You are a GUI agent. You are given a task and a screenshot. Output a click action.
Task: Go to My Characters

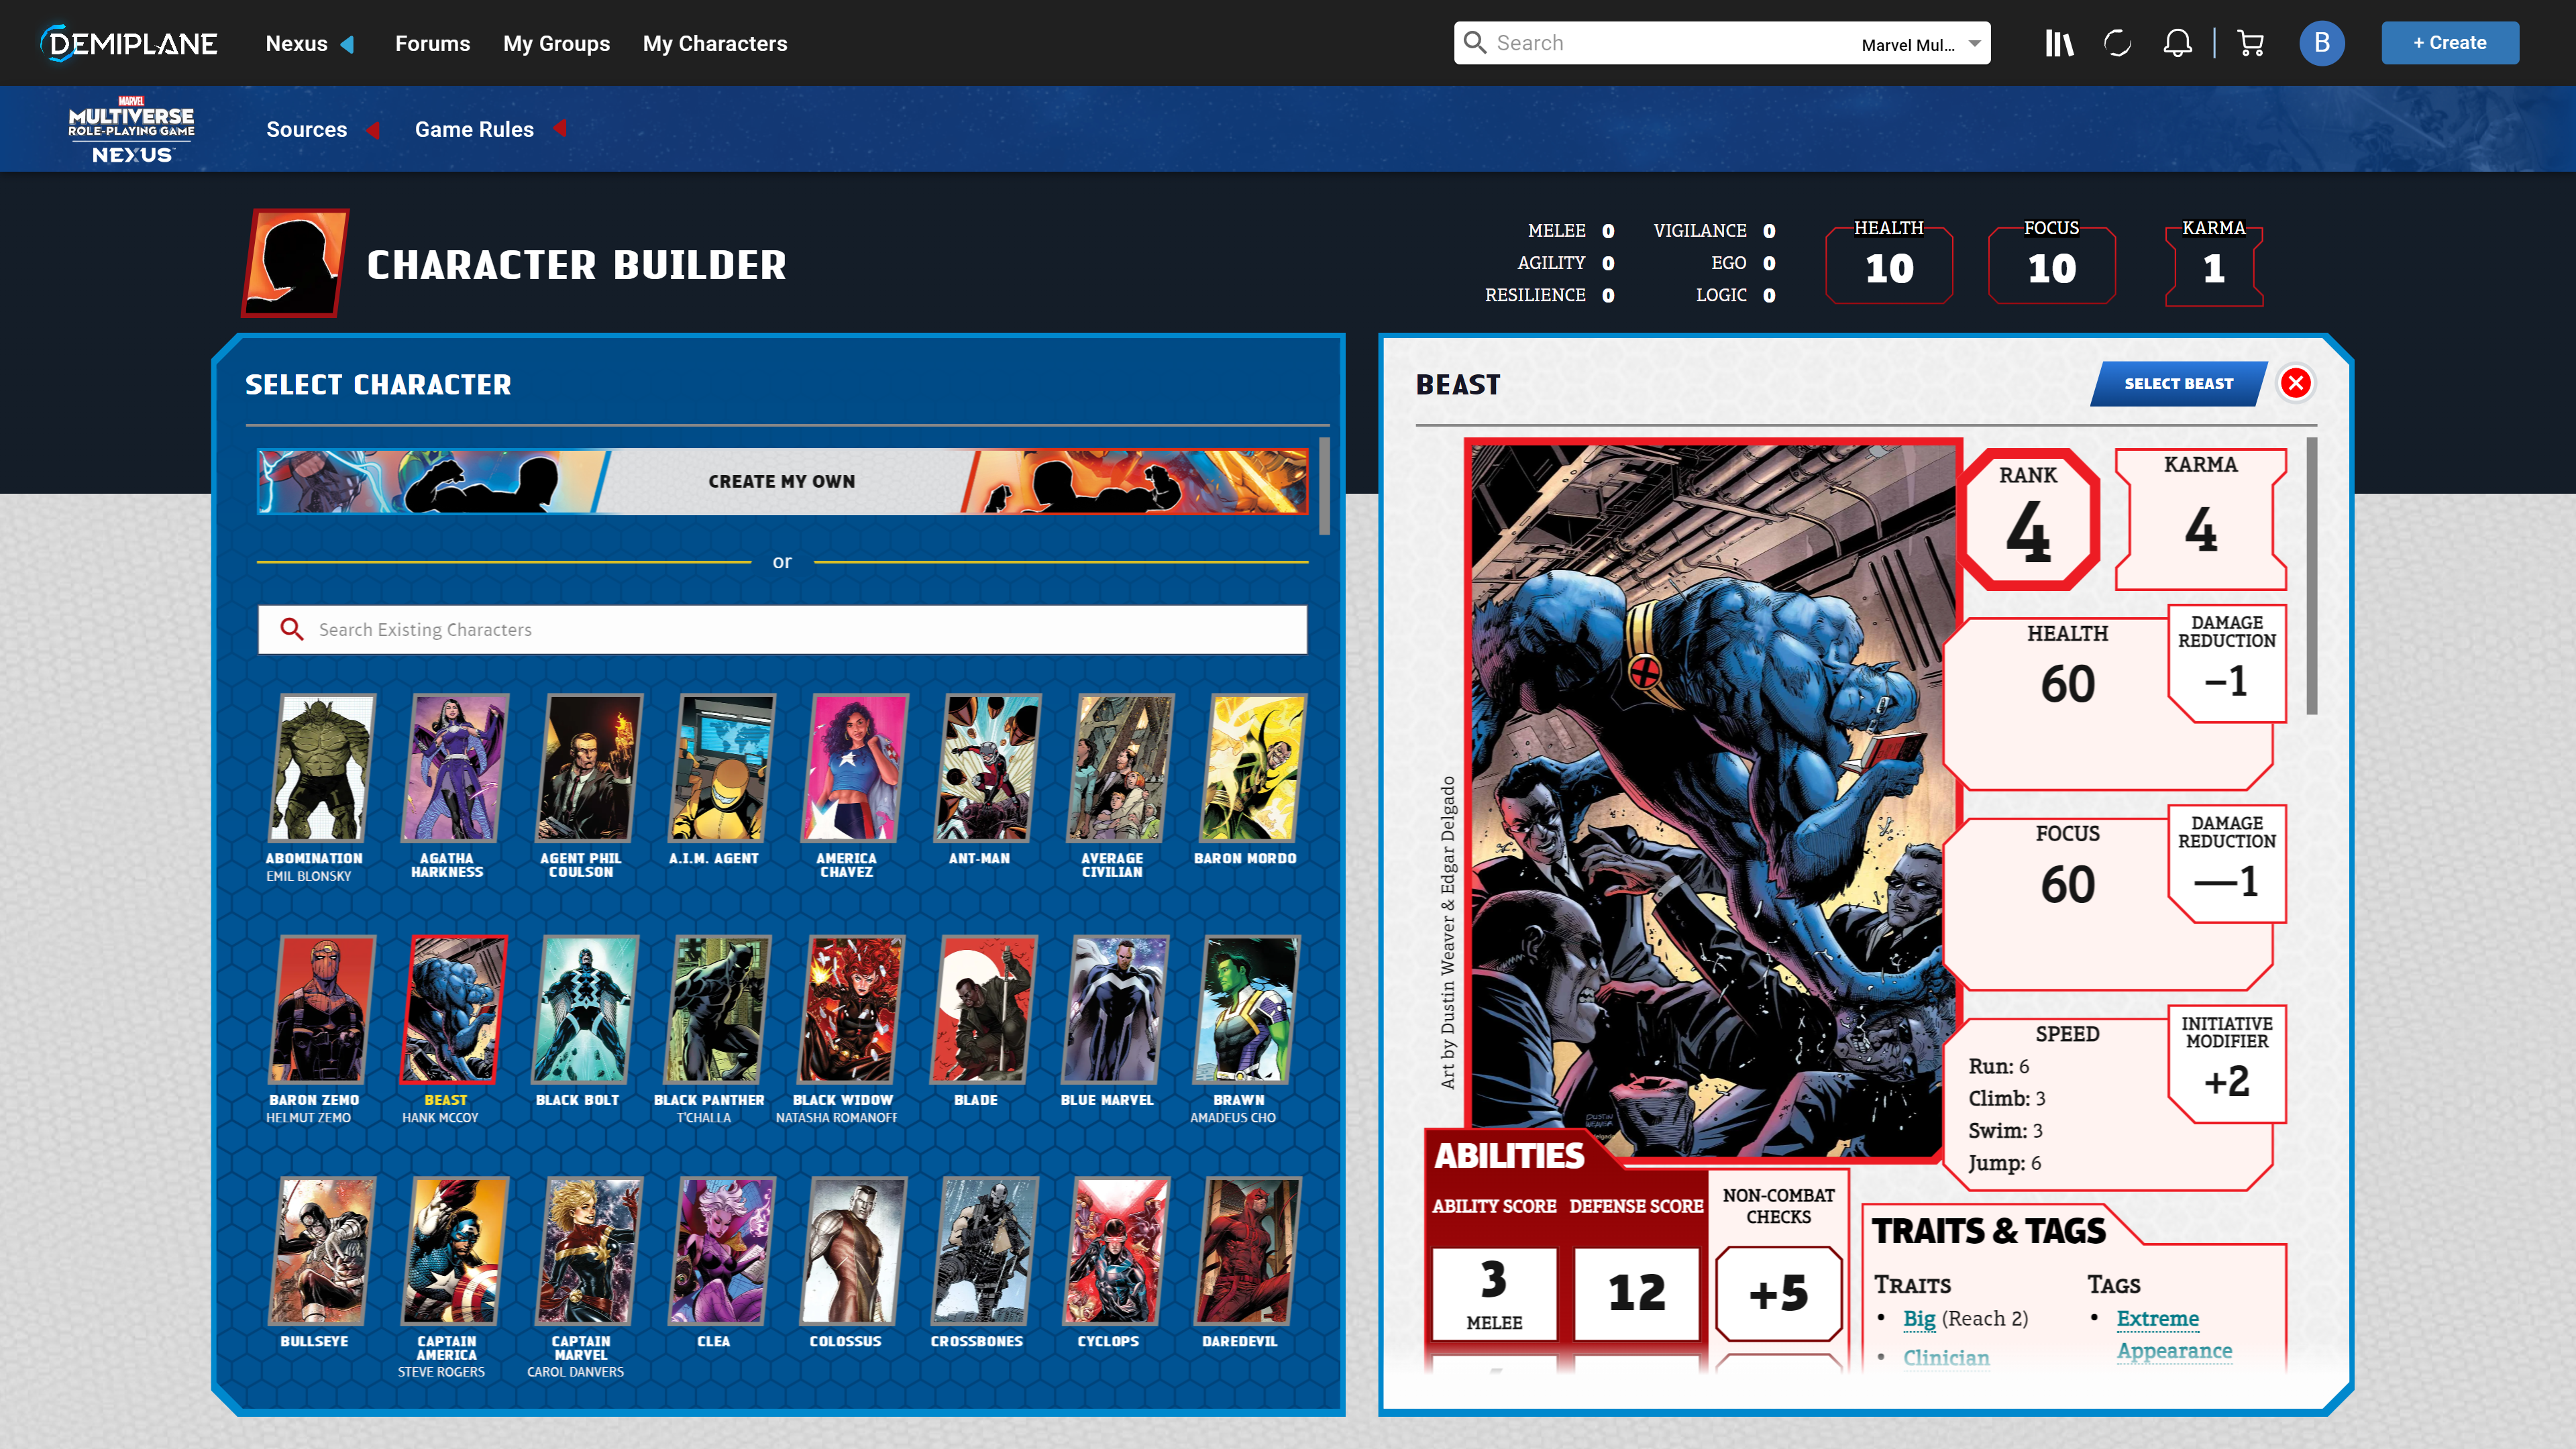tap(715, 43)
